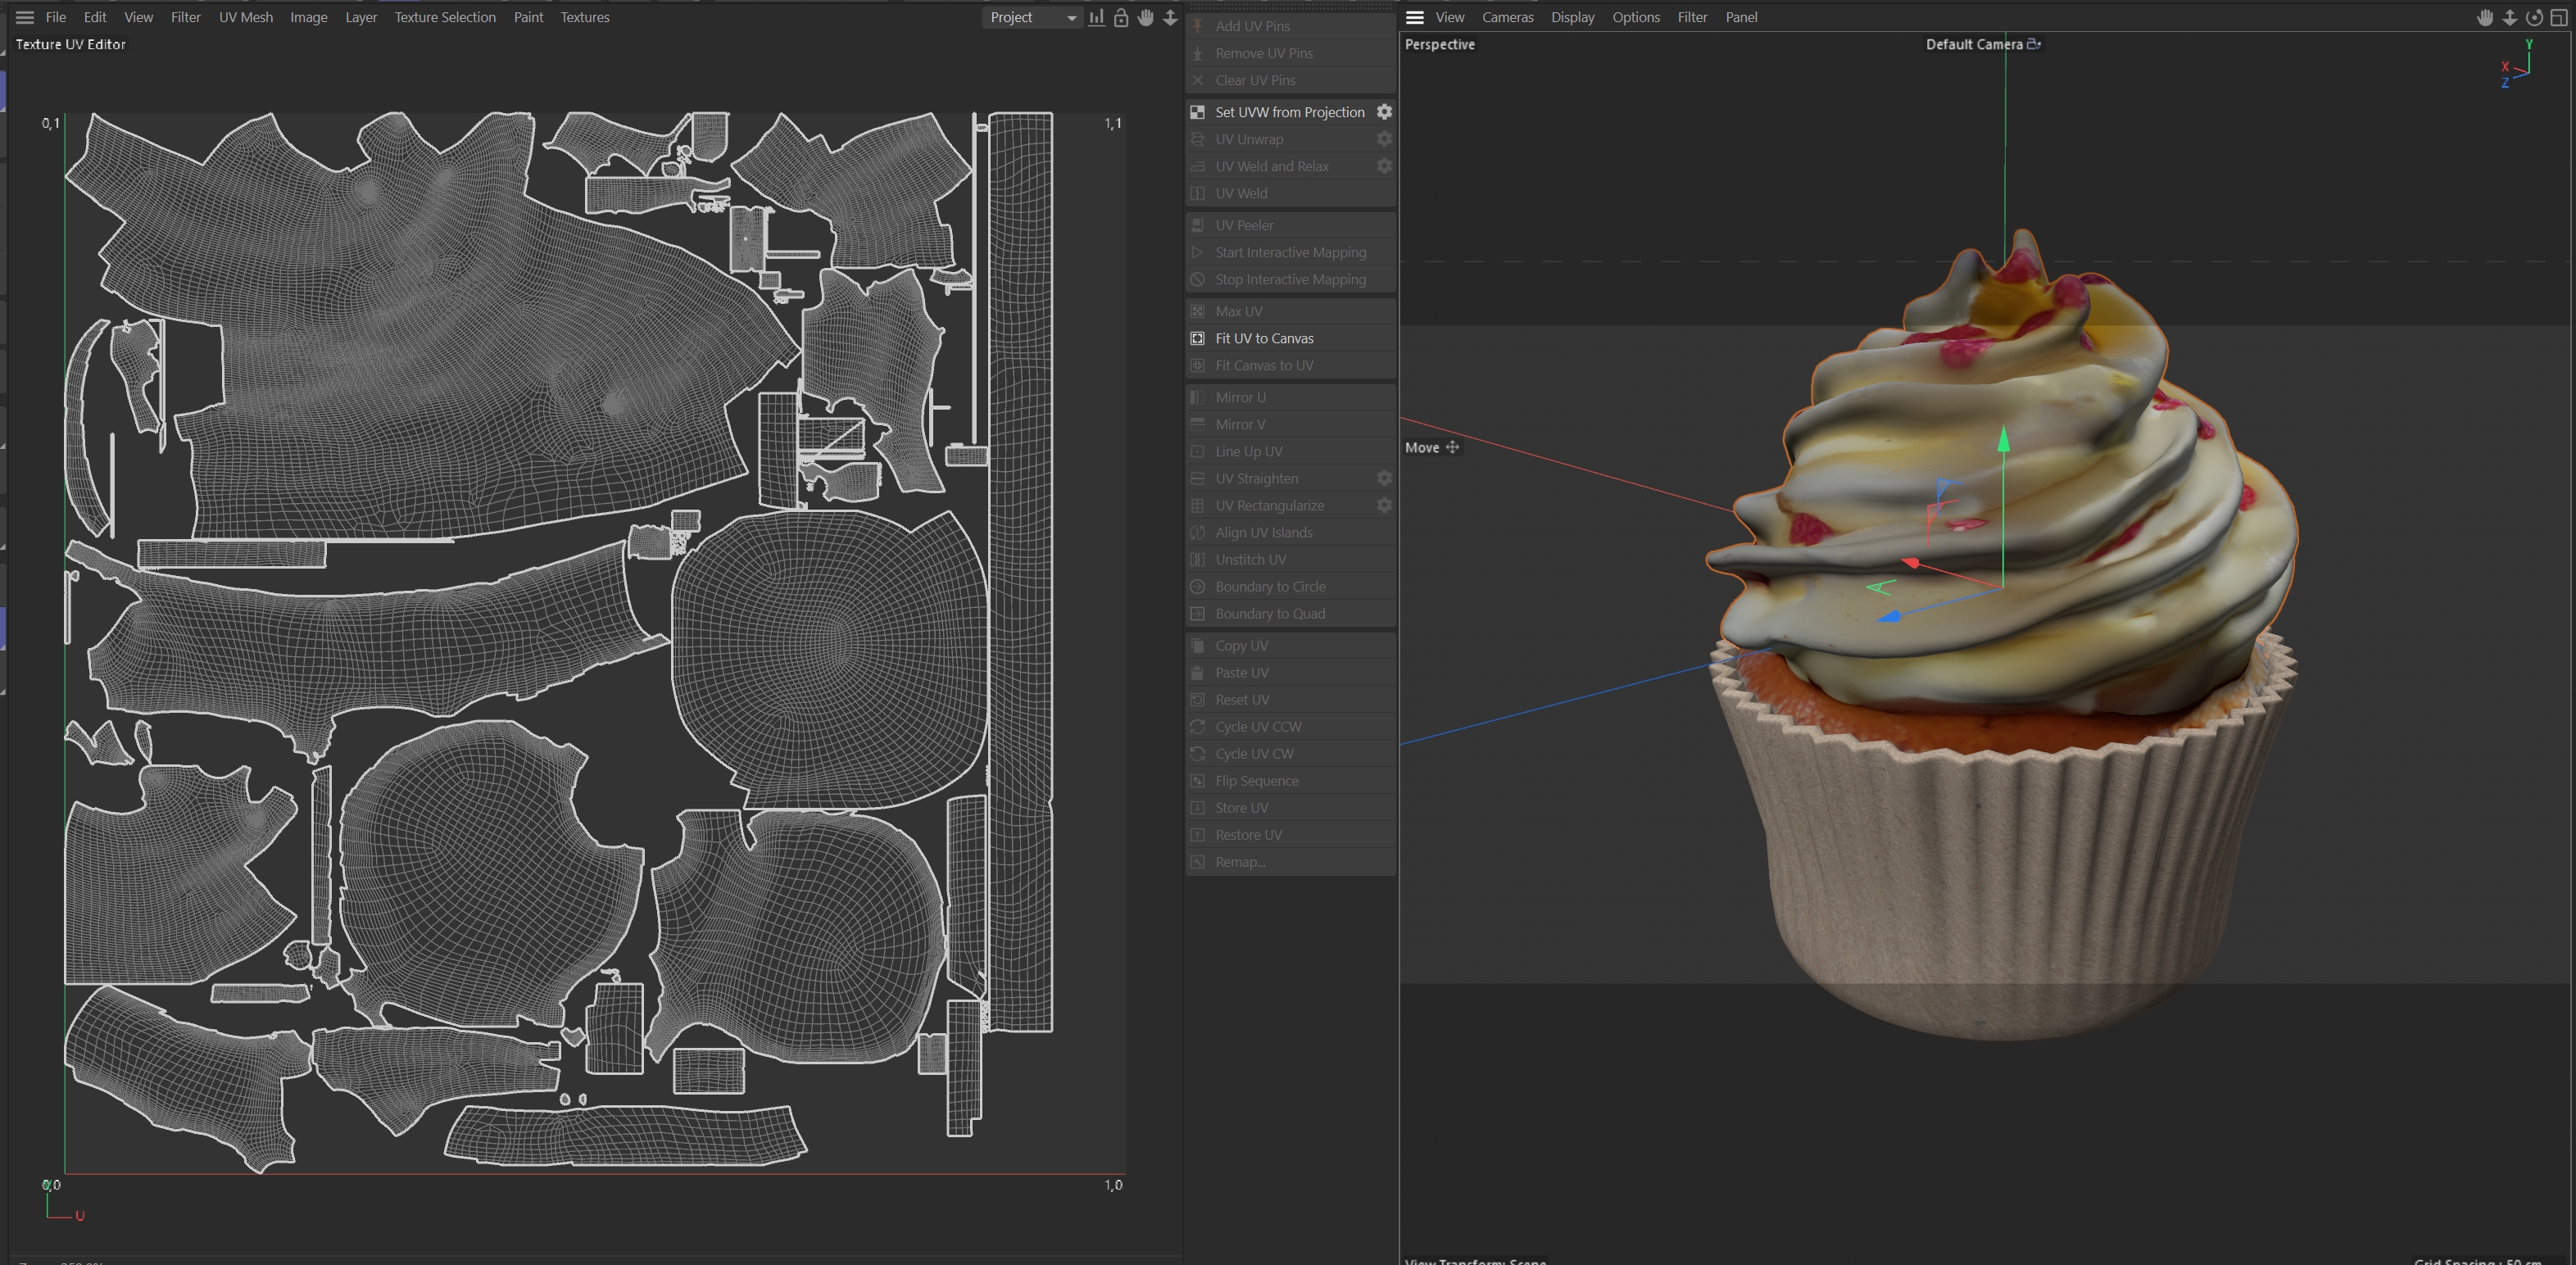The height and width of the screenshot is (1265, 2576).
Task: Open Set UVW from Projection settings gear
Action: pyautogui.click(x=1384, y=112)
